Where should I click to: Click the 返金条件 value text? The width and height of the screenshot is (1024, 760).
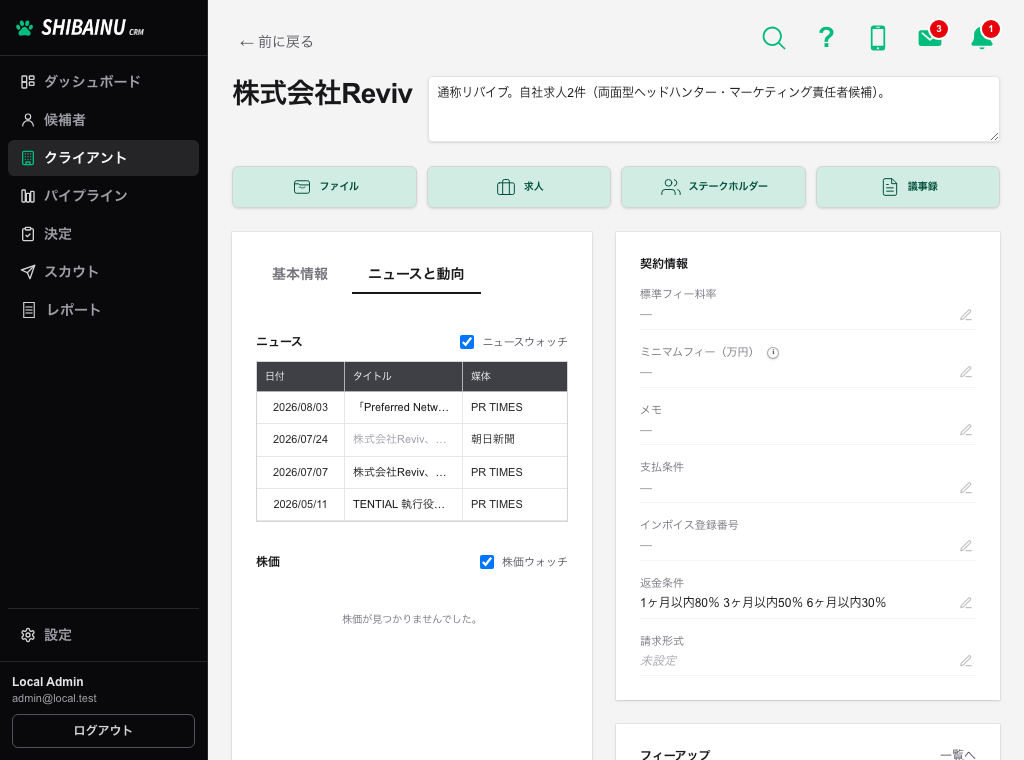tap(763, 603)
